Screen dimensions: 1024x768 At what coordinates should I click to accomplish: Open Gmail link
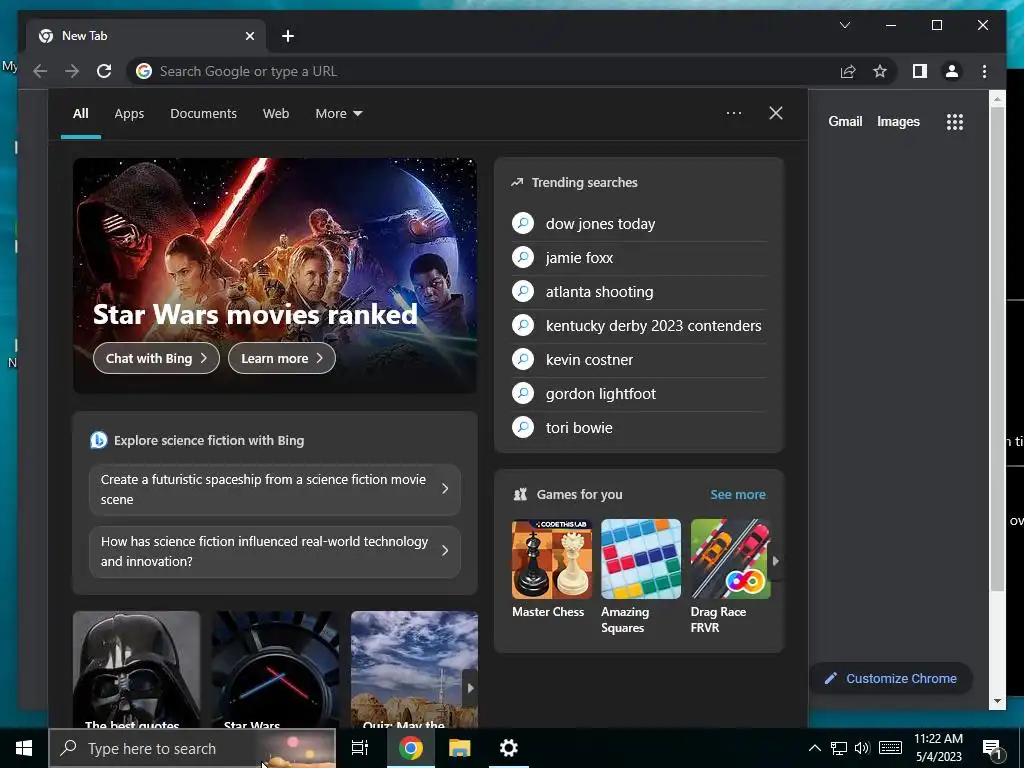coord(845,121)
